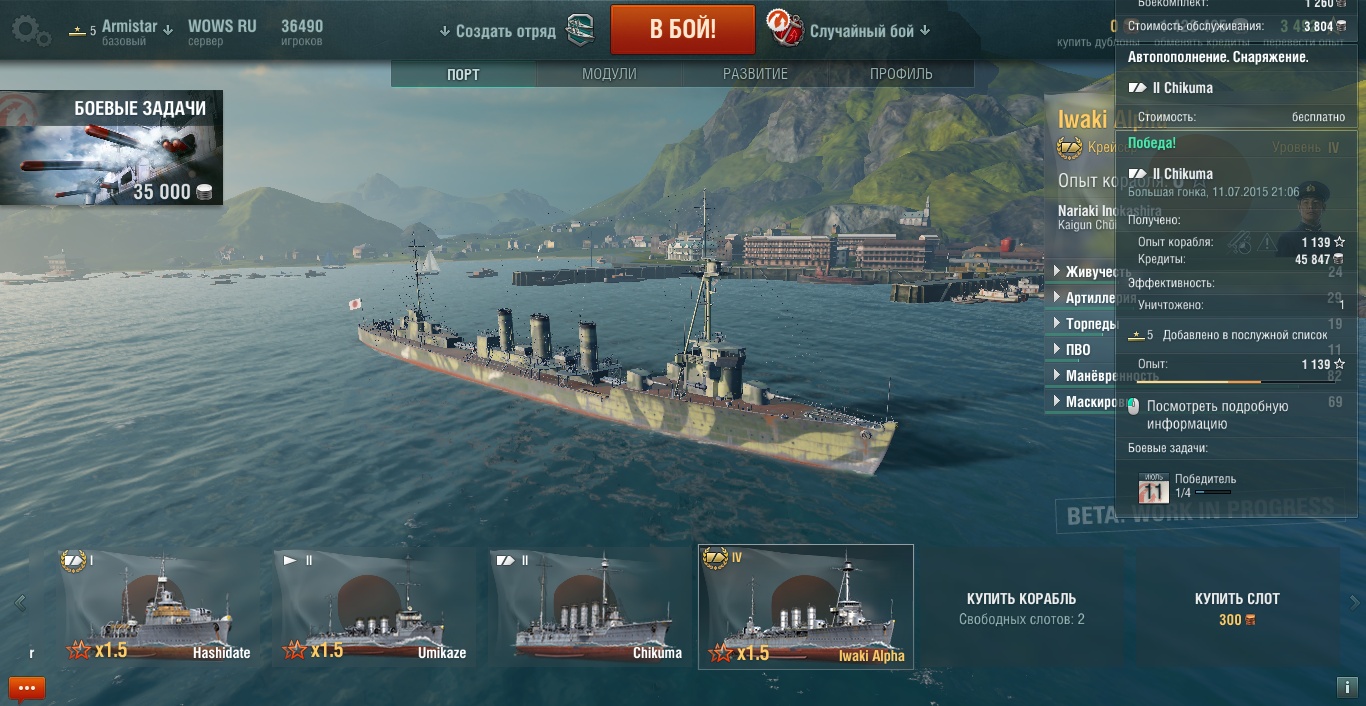Switch to the МОДУЛИ tab
1366x706 pixels.
(x=609, y=74)
